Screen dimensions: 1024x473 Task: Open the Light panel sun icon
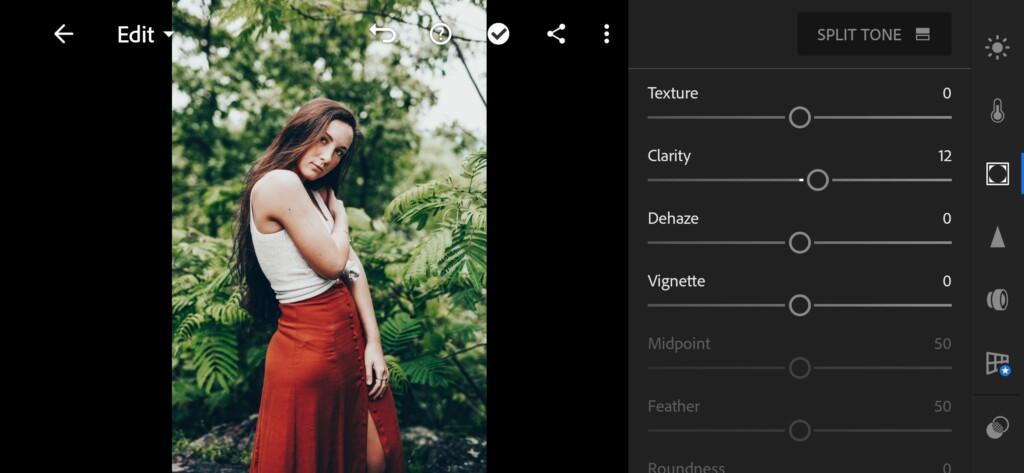[997, 48]
